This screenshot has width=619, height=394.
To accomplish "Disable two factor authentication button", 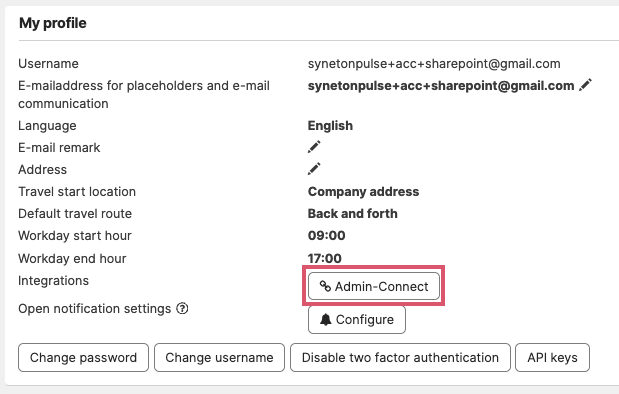I will point(400,358).
